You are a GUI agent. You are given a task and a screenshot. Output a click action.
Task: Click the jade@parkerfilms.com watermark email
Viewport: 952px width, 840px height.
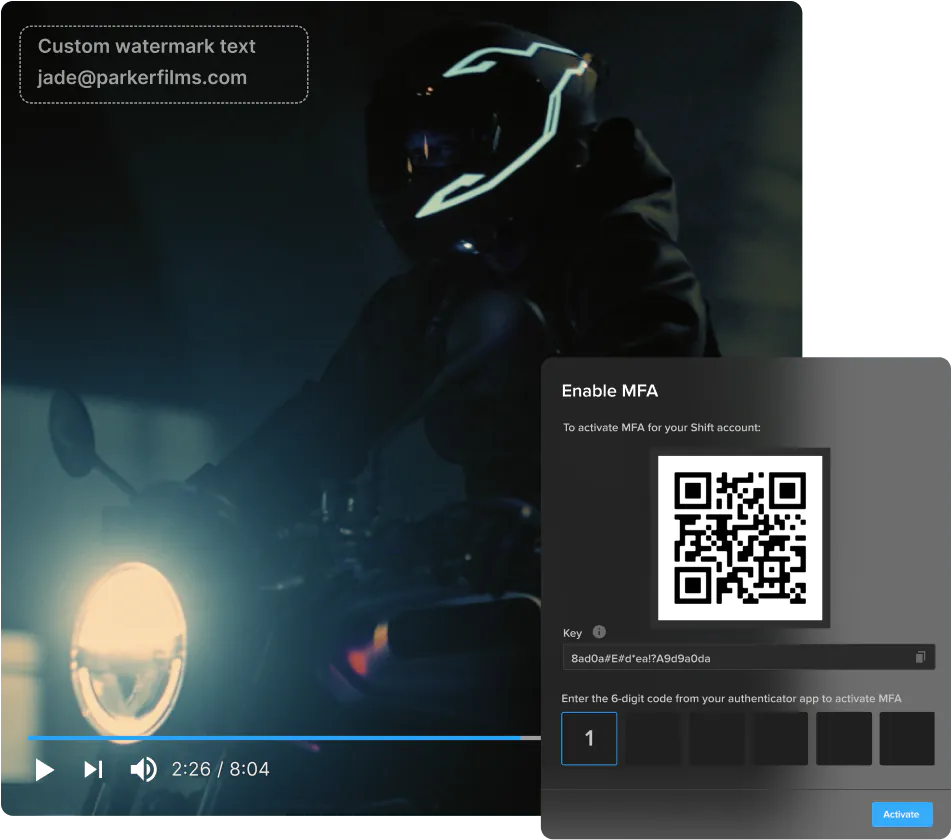(142, 78)
